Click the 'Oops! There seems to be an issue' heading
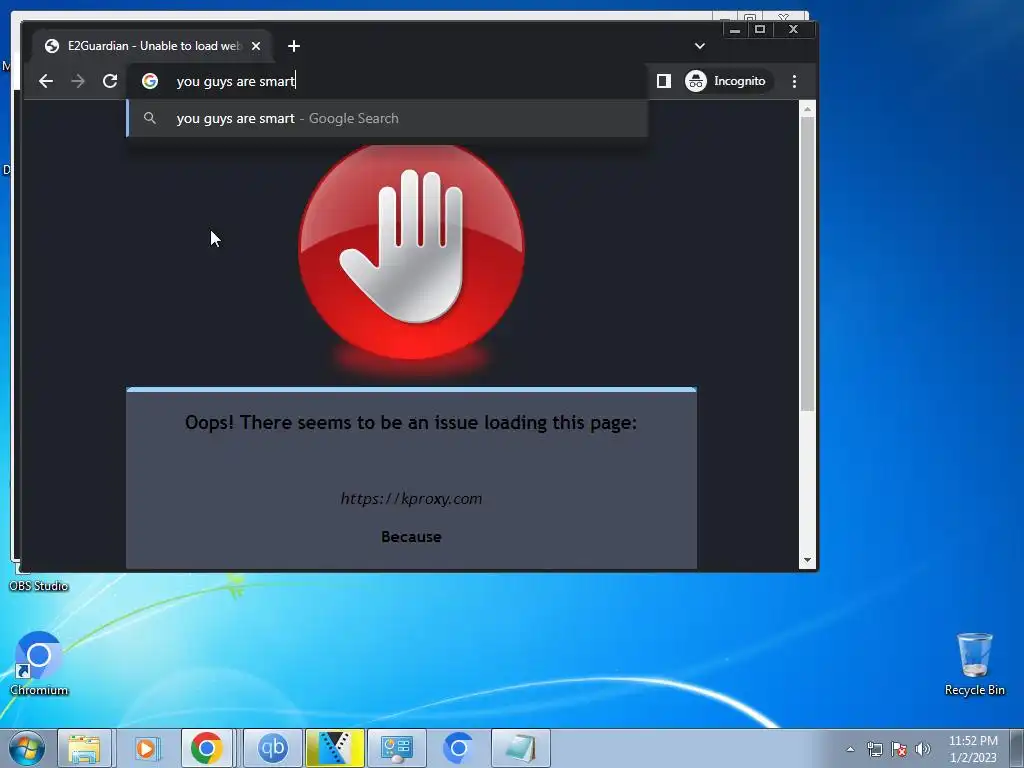The height and width of the screenshot is (768, 1024). [x=411, y=423]
